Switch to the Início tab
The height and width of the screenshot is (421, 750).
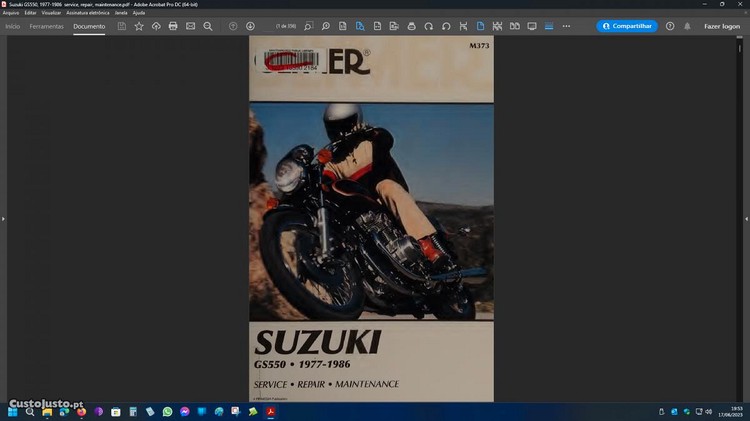click(13, 26)
